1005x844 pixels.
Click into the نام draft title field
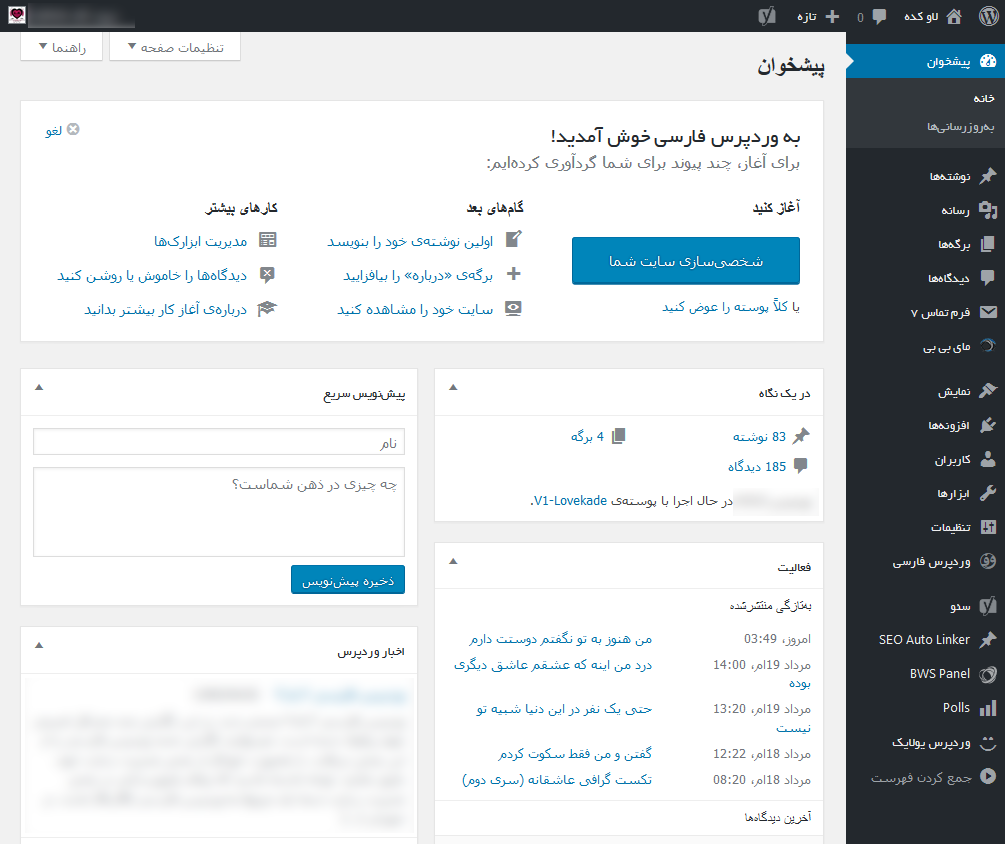point(219,442)
